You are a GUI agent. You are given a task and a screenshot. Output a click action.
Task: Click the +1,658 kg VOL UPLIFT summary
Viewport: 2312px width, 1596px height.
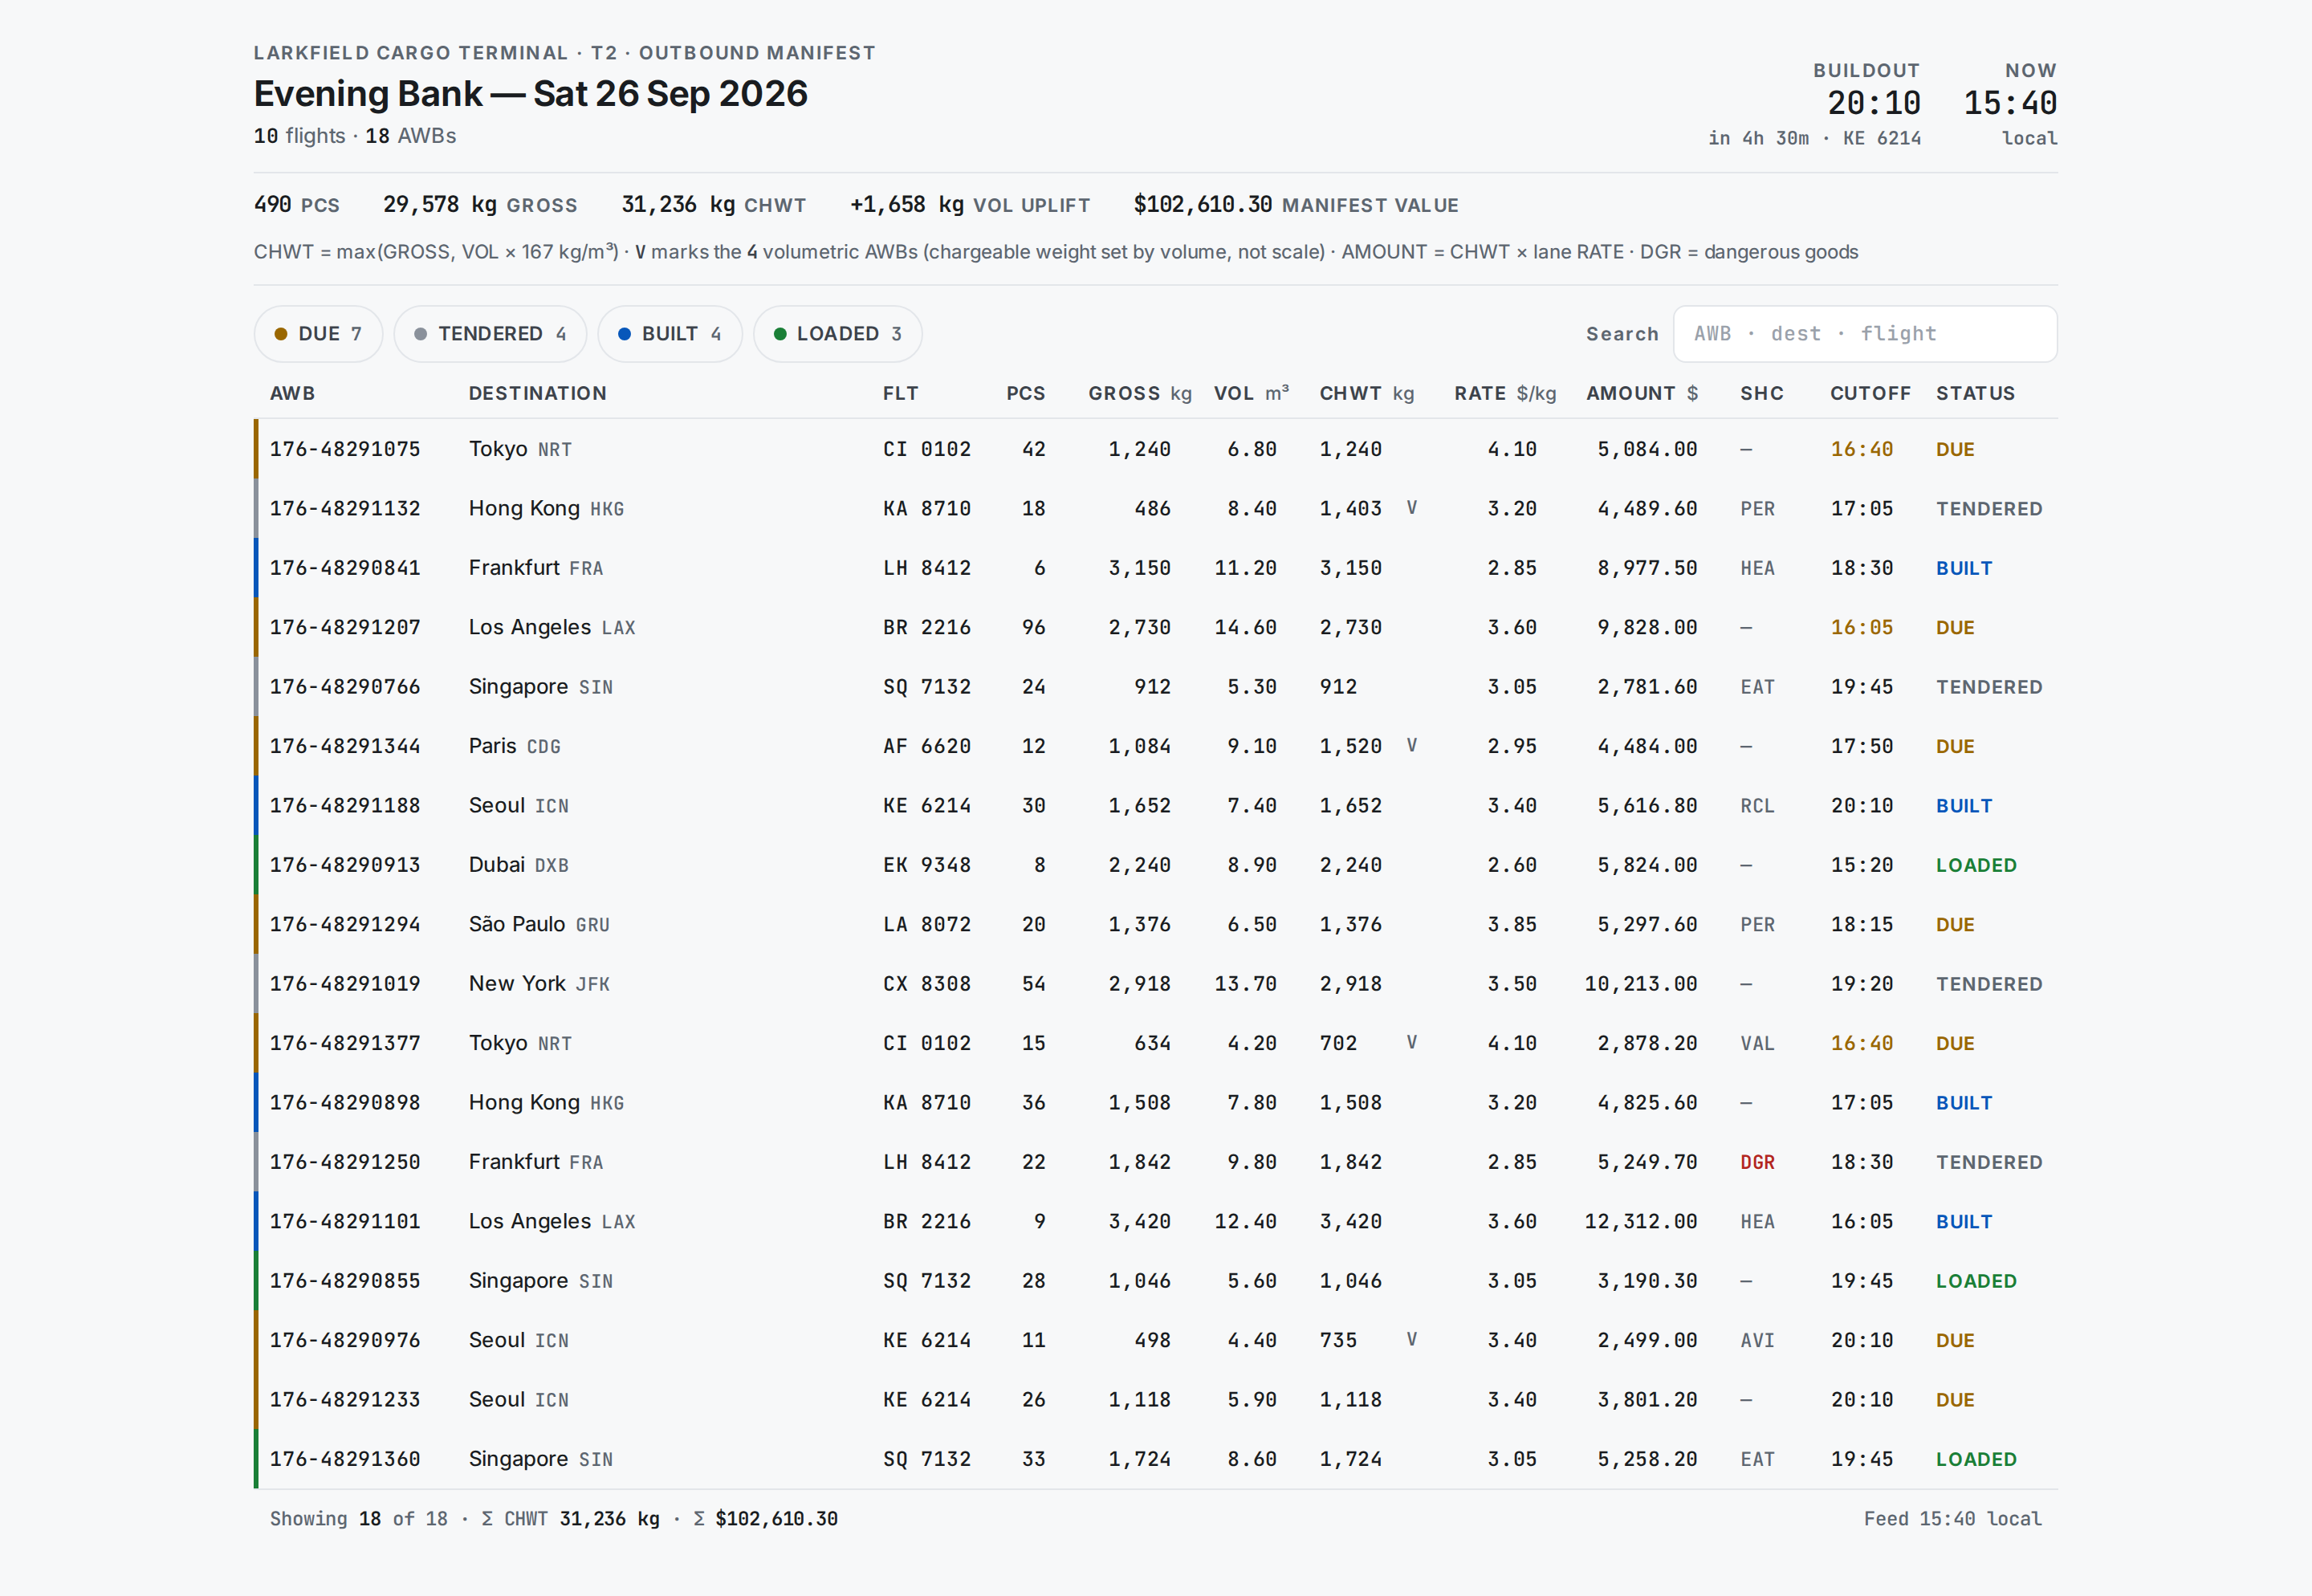click(969, 205)
